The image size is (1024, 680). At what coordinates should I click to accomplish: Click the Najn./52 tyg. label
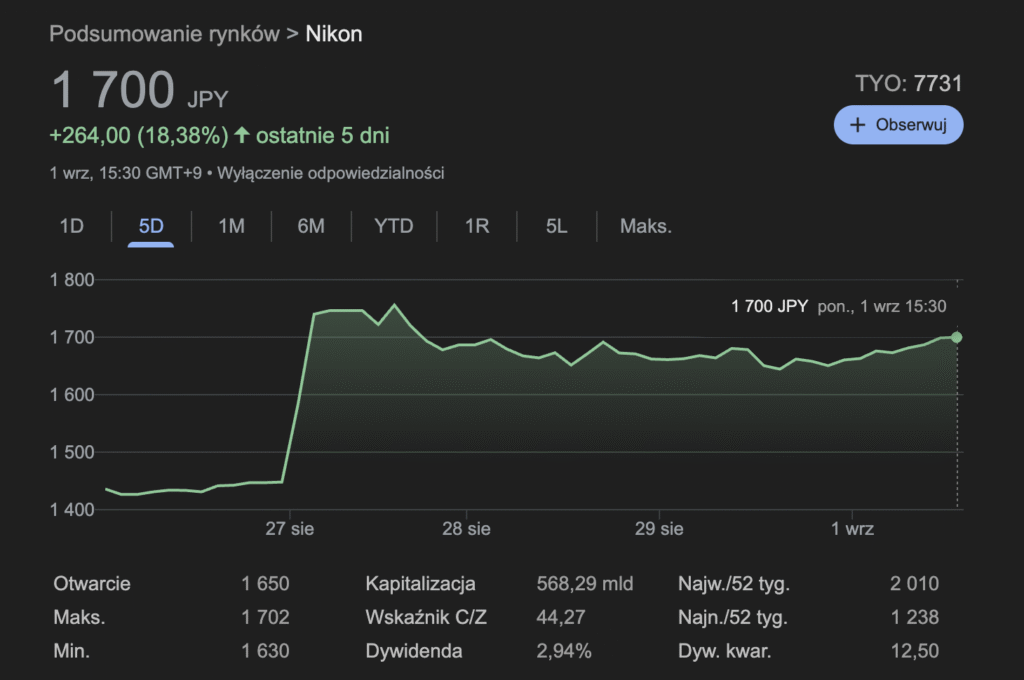(x=733, y=617)
